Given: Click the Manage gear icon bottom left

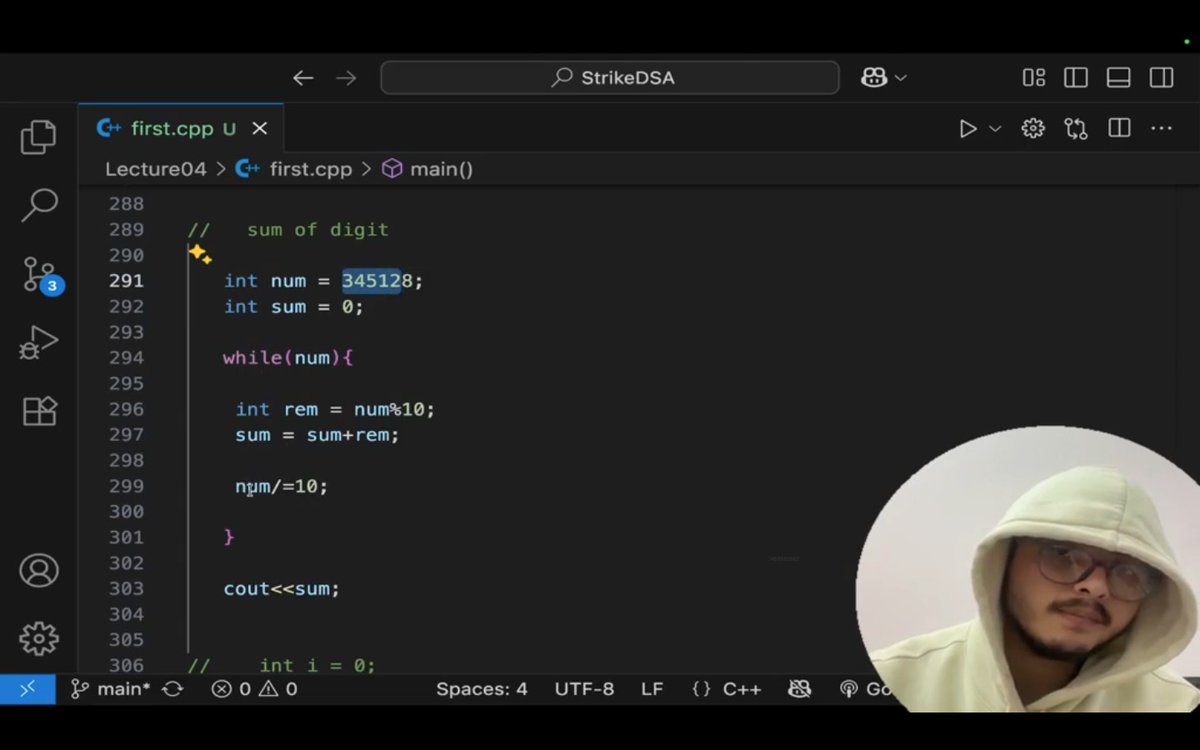Looking at the screenshot, I should pyautogui.click(x=38, y=638).
